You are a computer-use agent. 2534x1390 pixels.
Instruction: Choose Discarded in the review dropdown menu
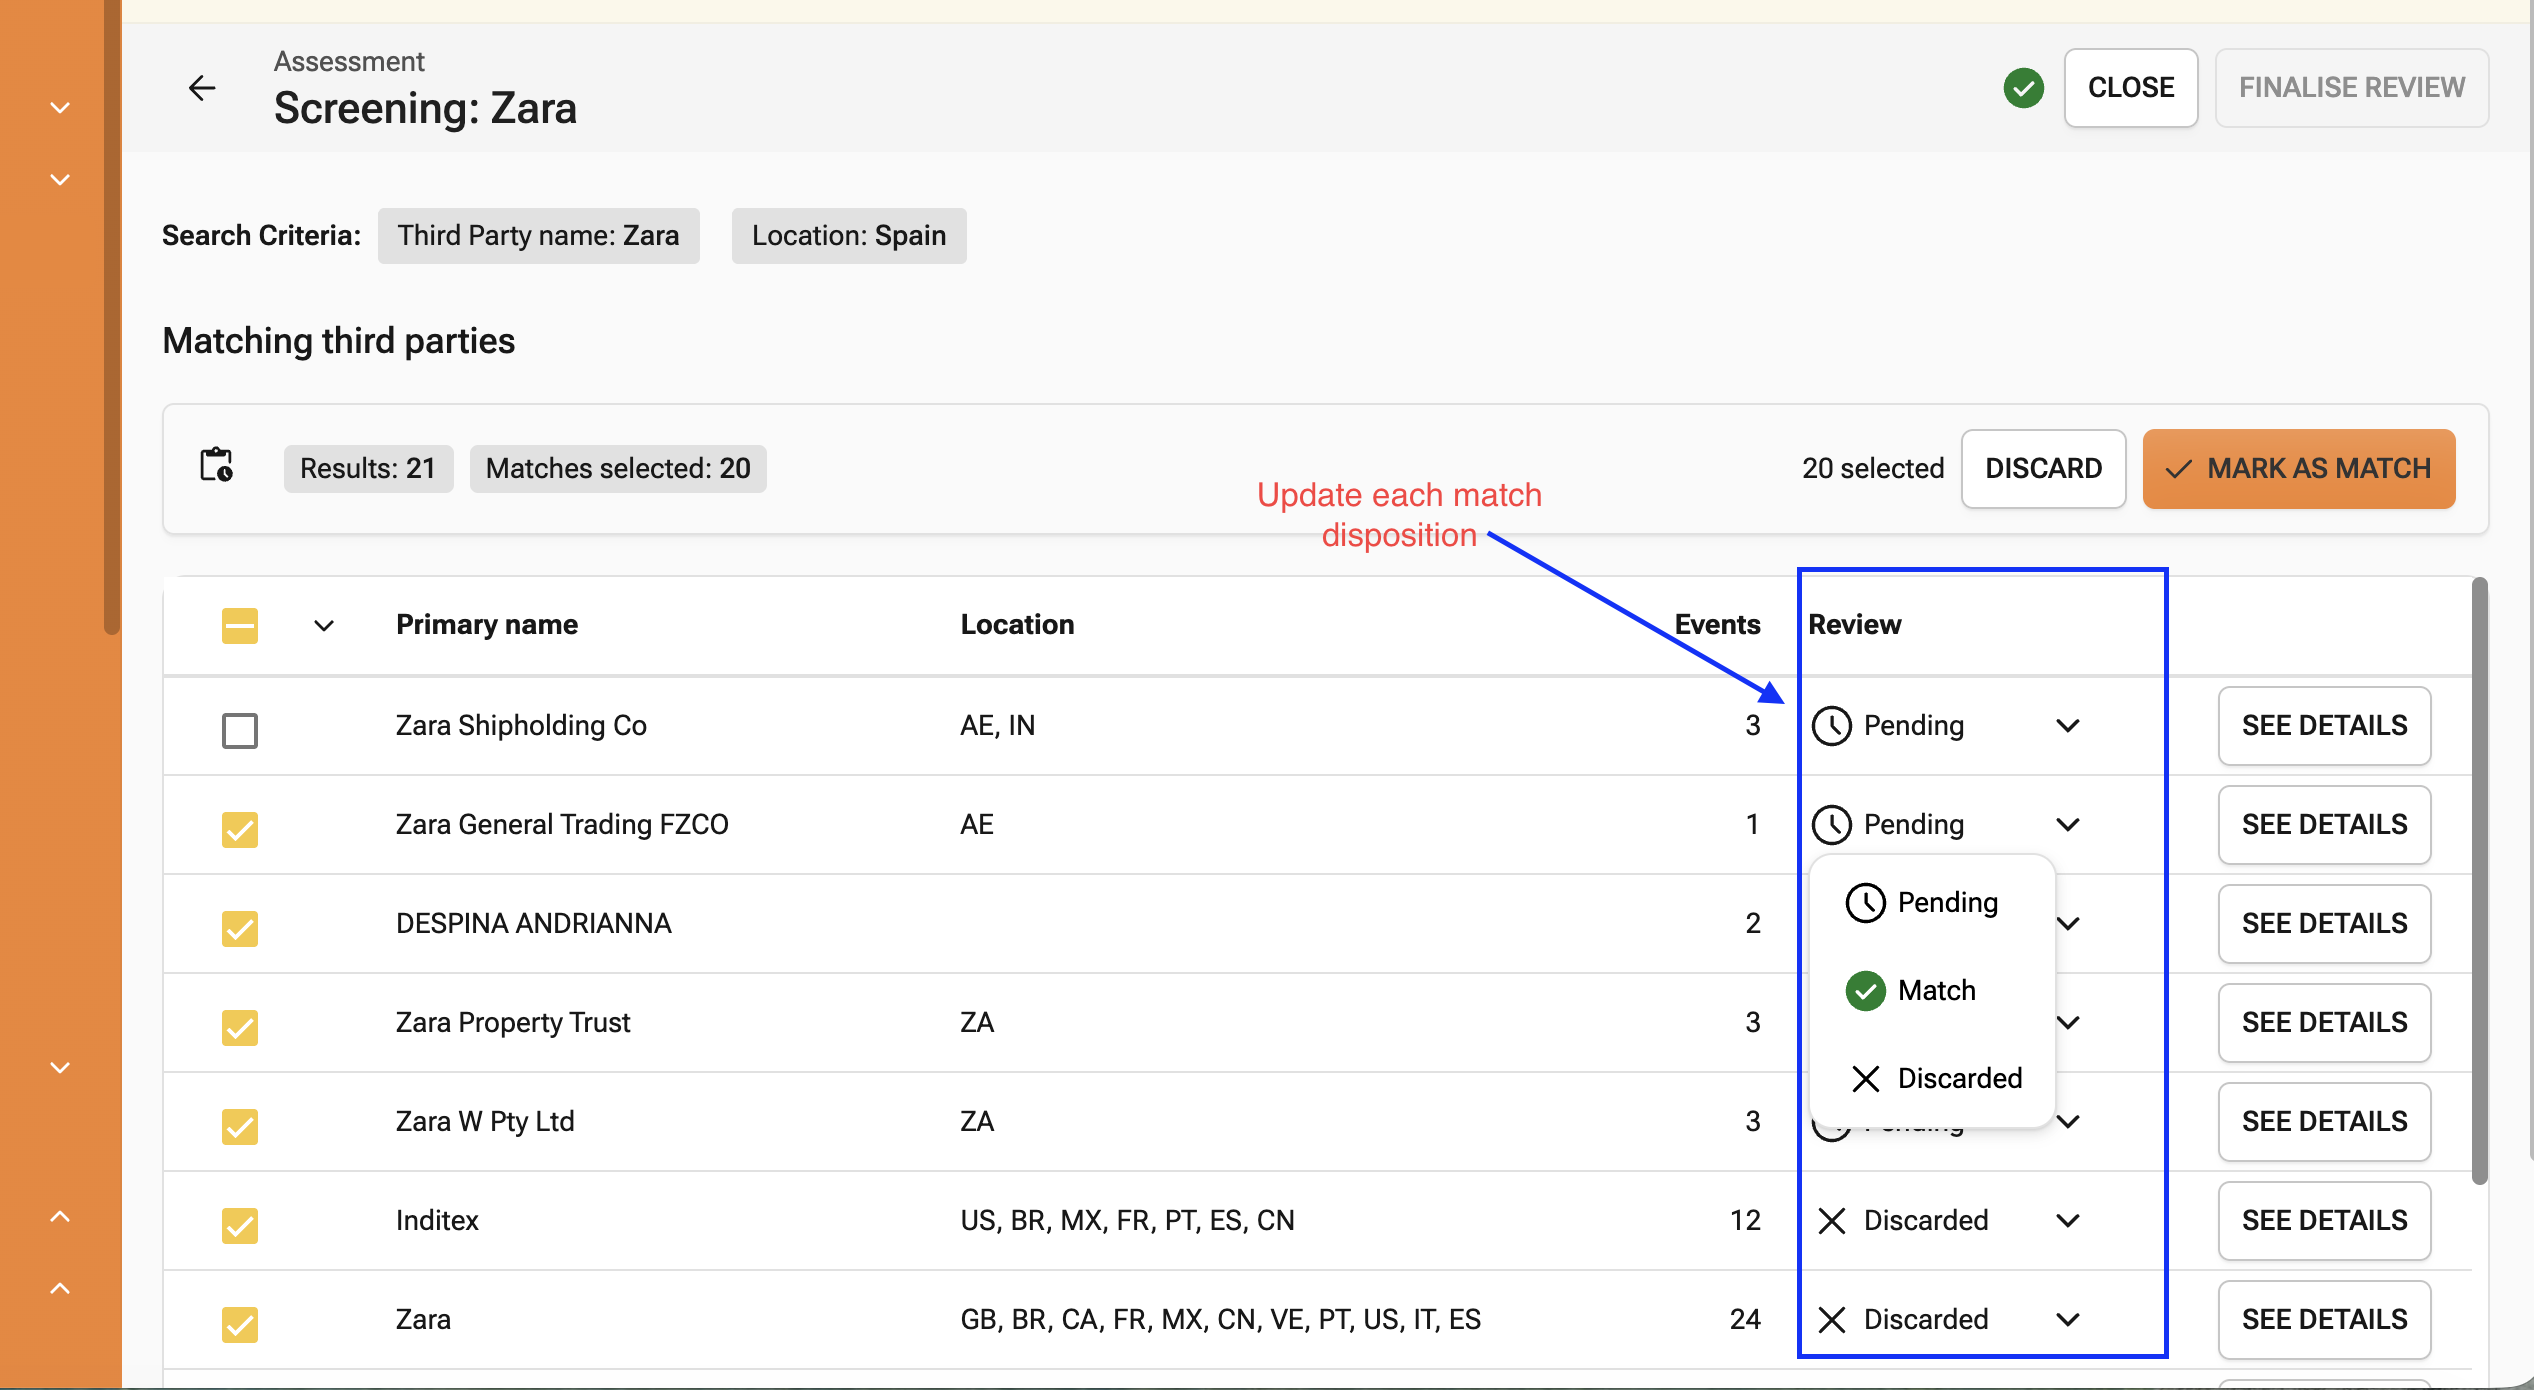(1932, 1079)
